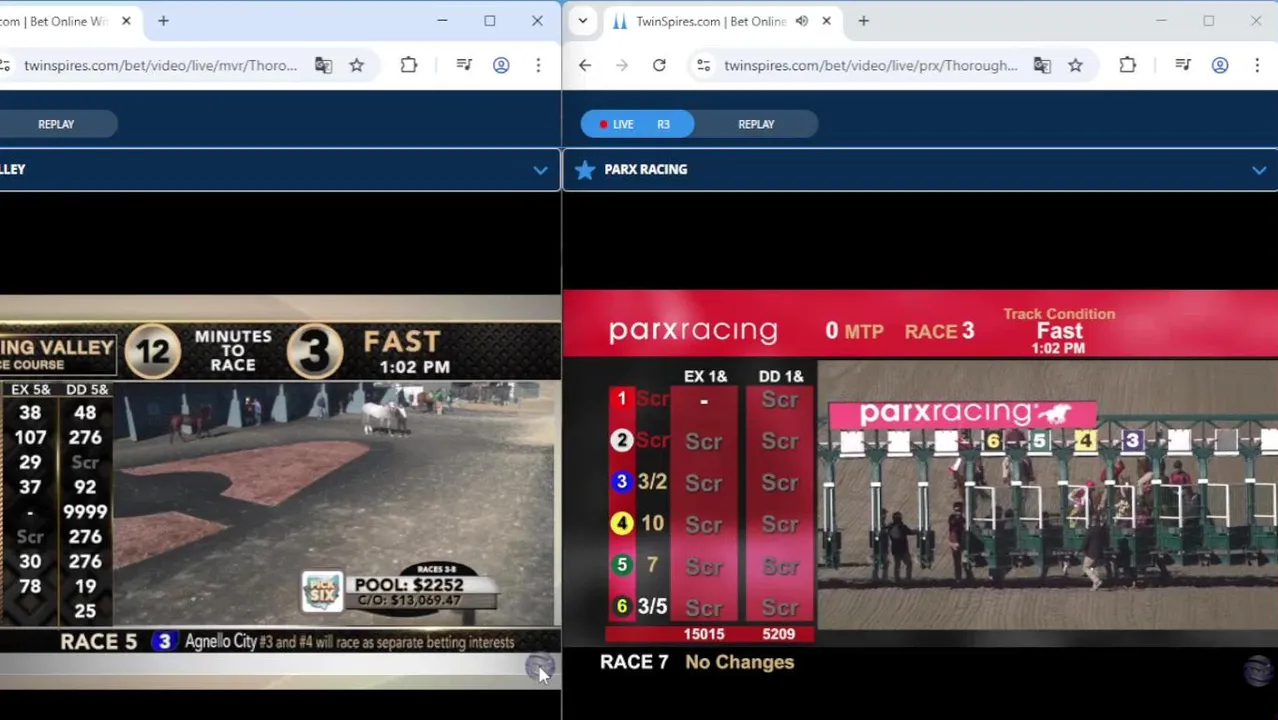Viewport: 1278px width, 720px height.
Task: Click site info icon in left address bar
Action: [x=5, y=65]
